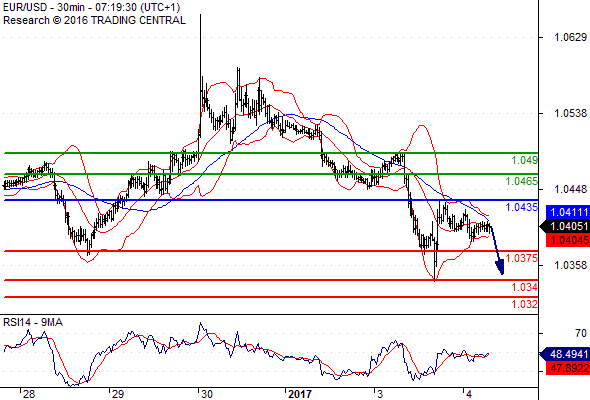Select the 1.0465 green resistance label
Image resolution: width=590 pixels, height=400 pixels.
pos(522,181)
